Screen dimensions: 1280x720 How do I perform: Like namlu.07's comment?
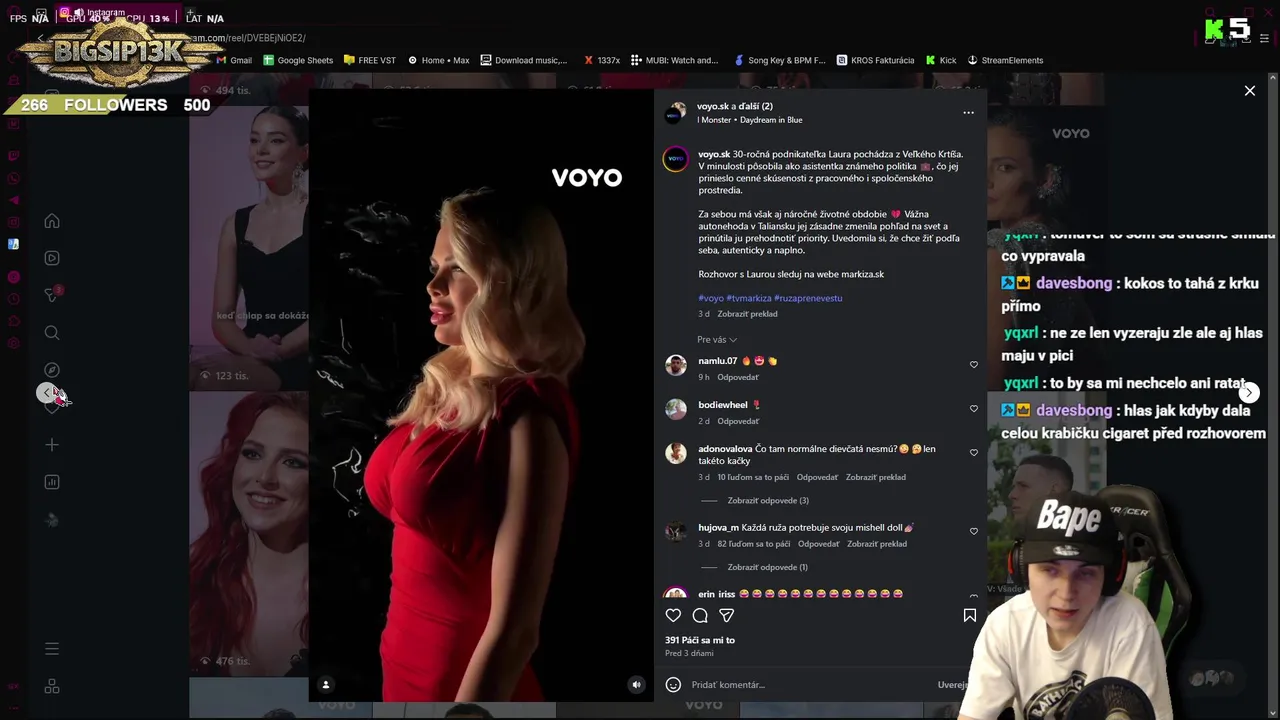(x=974, y=365)
